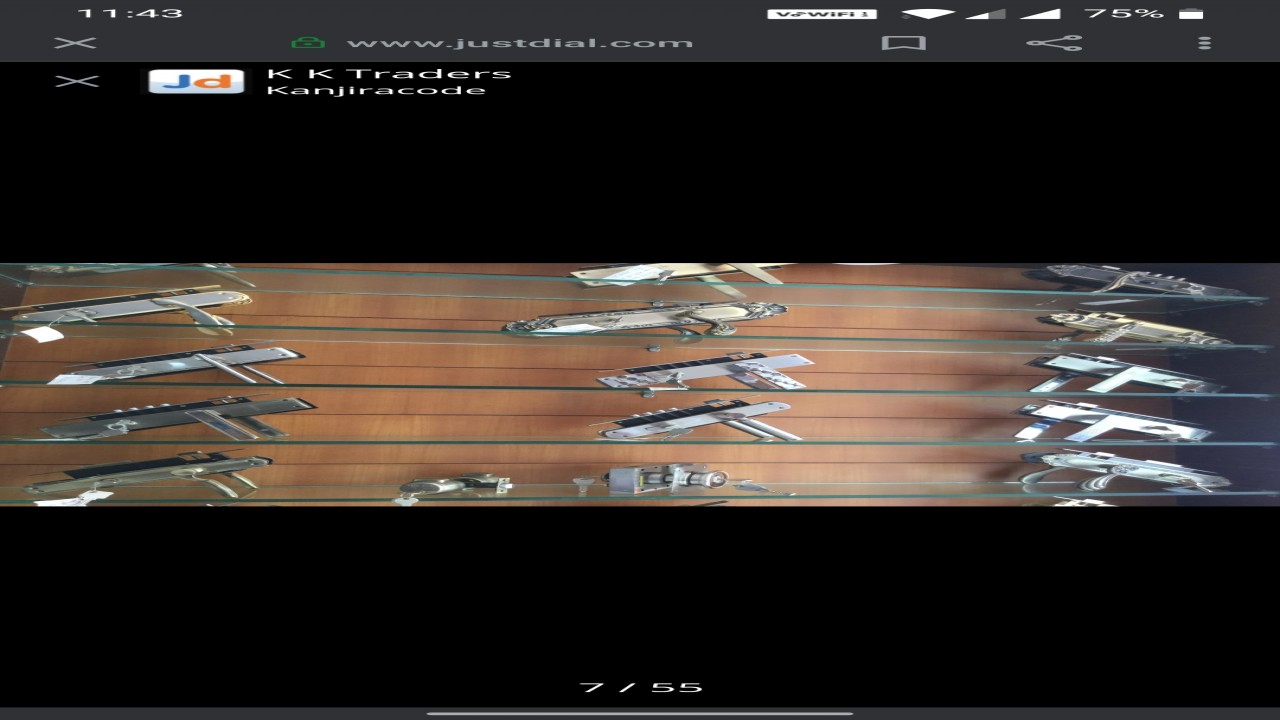The width and height of the screenshot is (1280, 720).
Task: Tap the Jd Justdial logo
Action: 196,81
